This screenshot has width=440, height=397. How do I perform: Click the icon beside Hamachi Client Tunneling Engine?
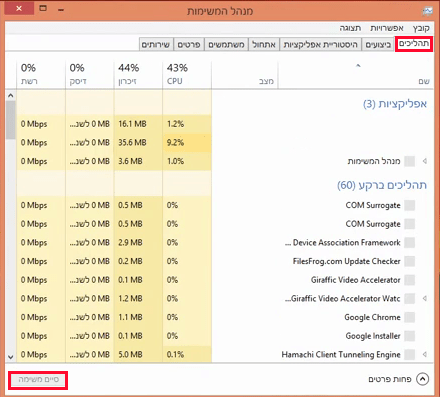click(x=409, y=354)
